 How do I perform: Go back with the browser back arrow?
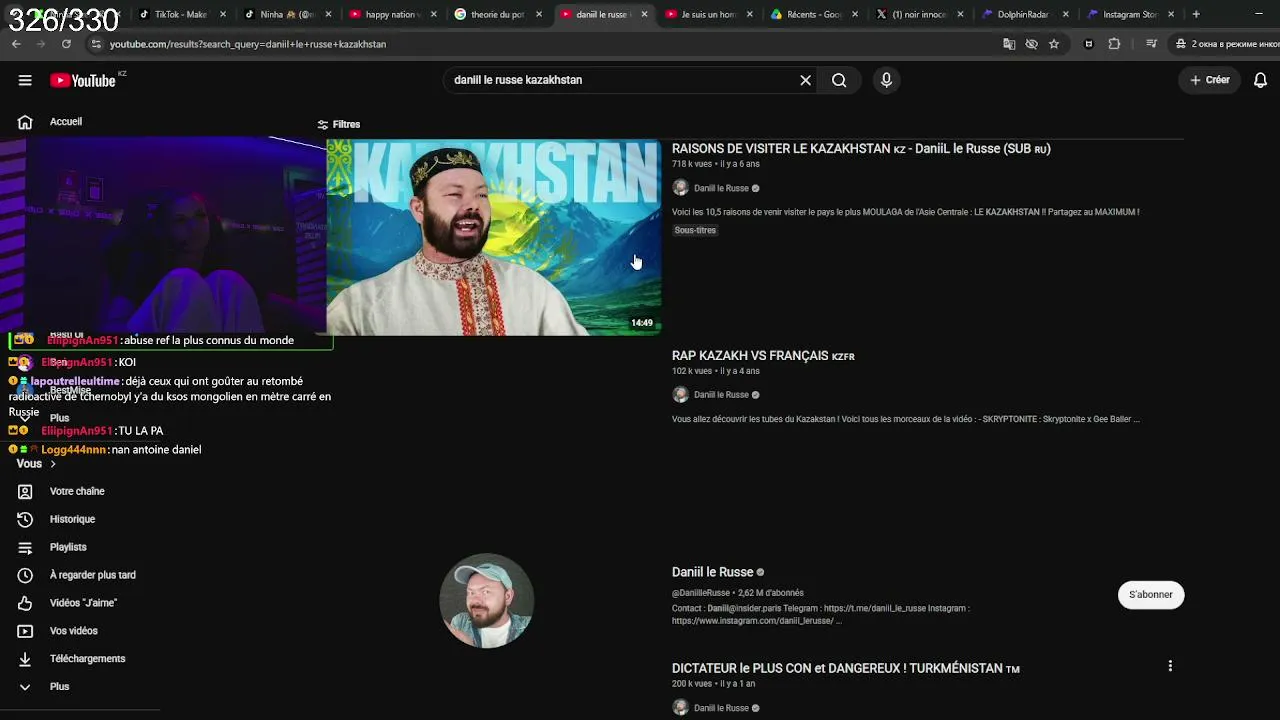tap(16, 44)
